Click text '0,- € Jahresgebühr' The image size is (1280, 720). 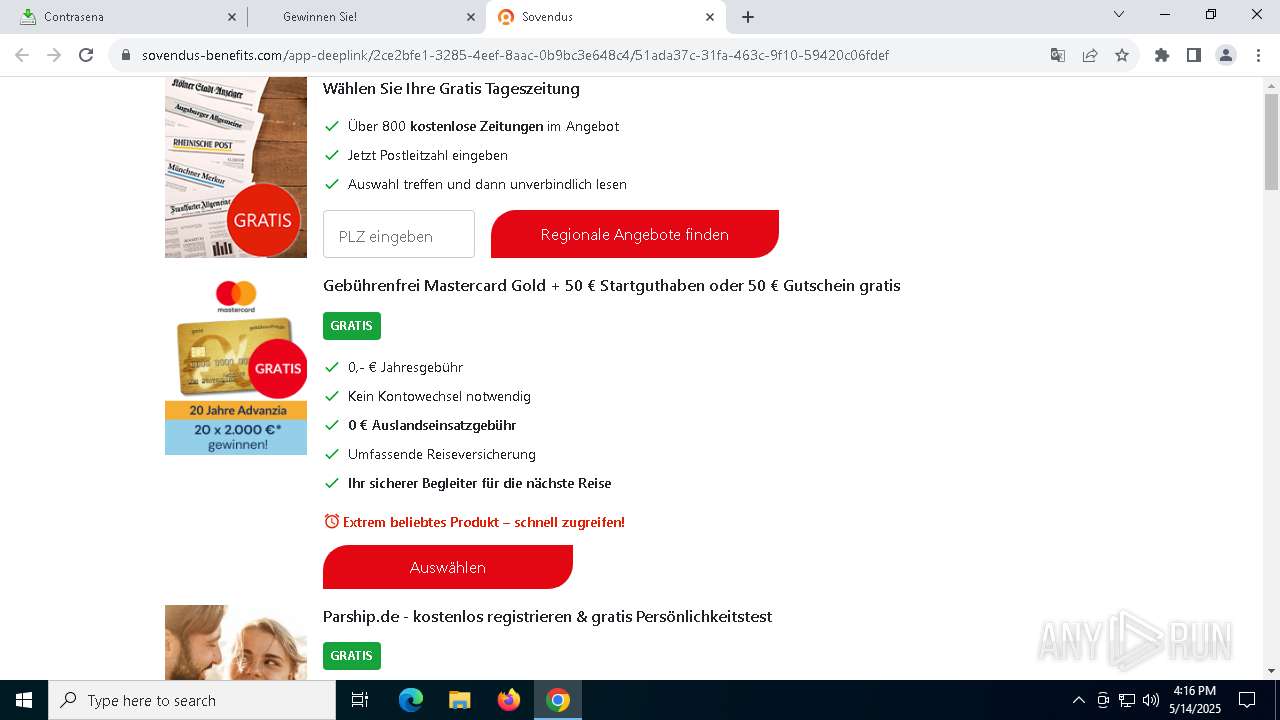[x=405, y=367]
